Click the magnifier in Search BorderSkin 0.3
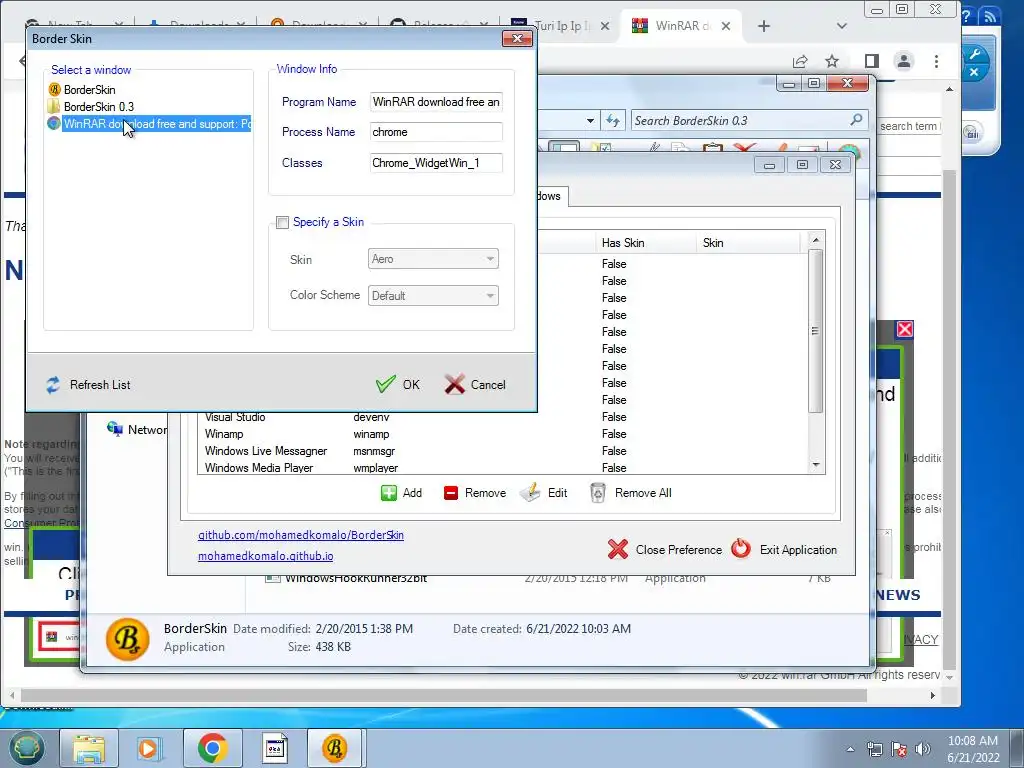 (x=856, y=120)
